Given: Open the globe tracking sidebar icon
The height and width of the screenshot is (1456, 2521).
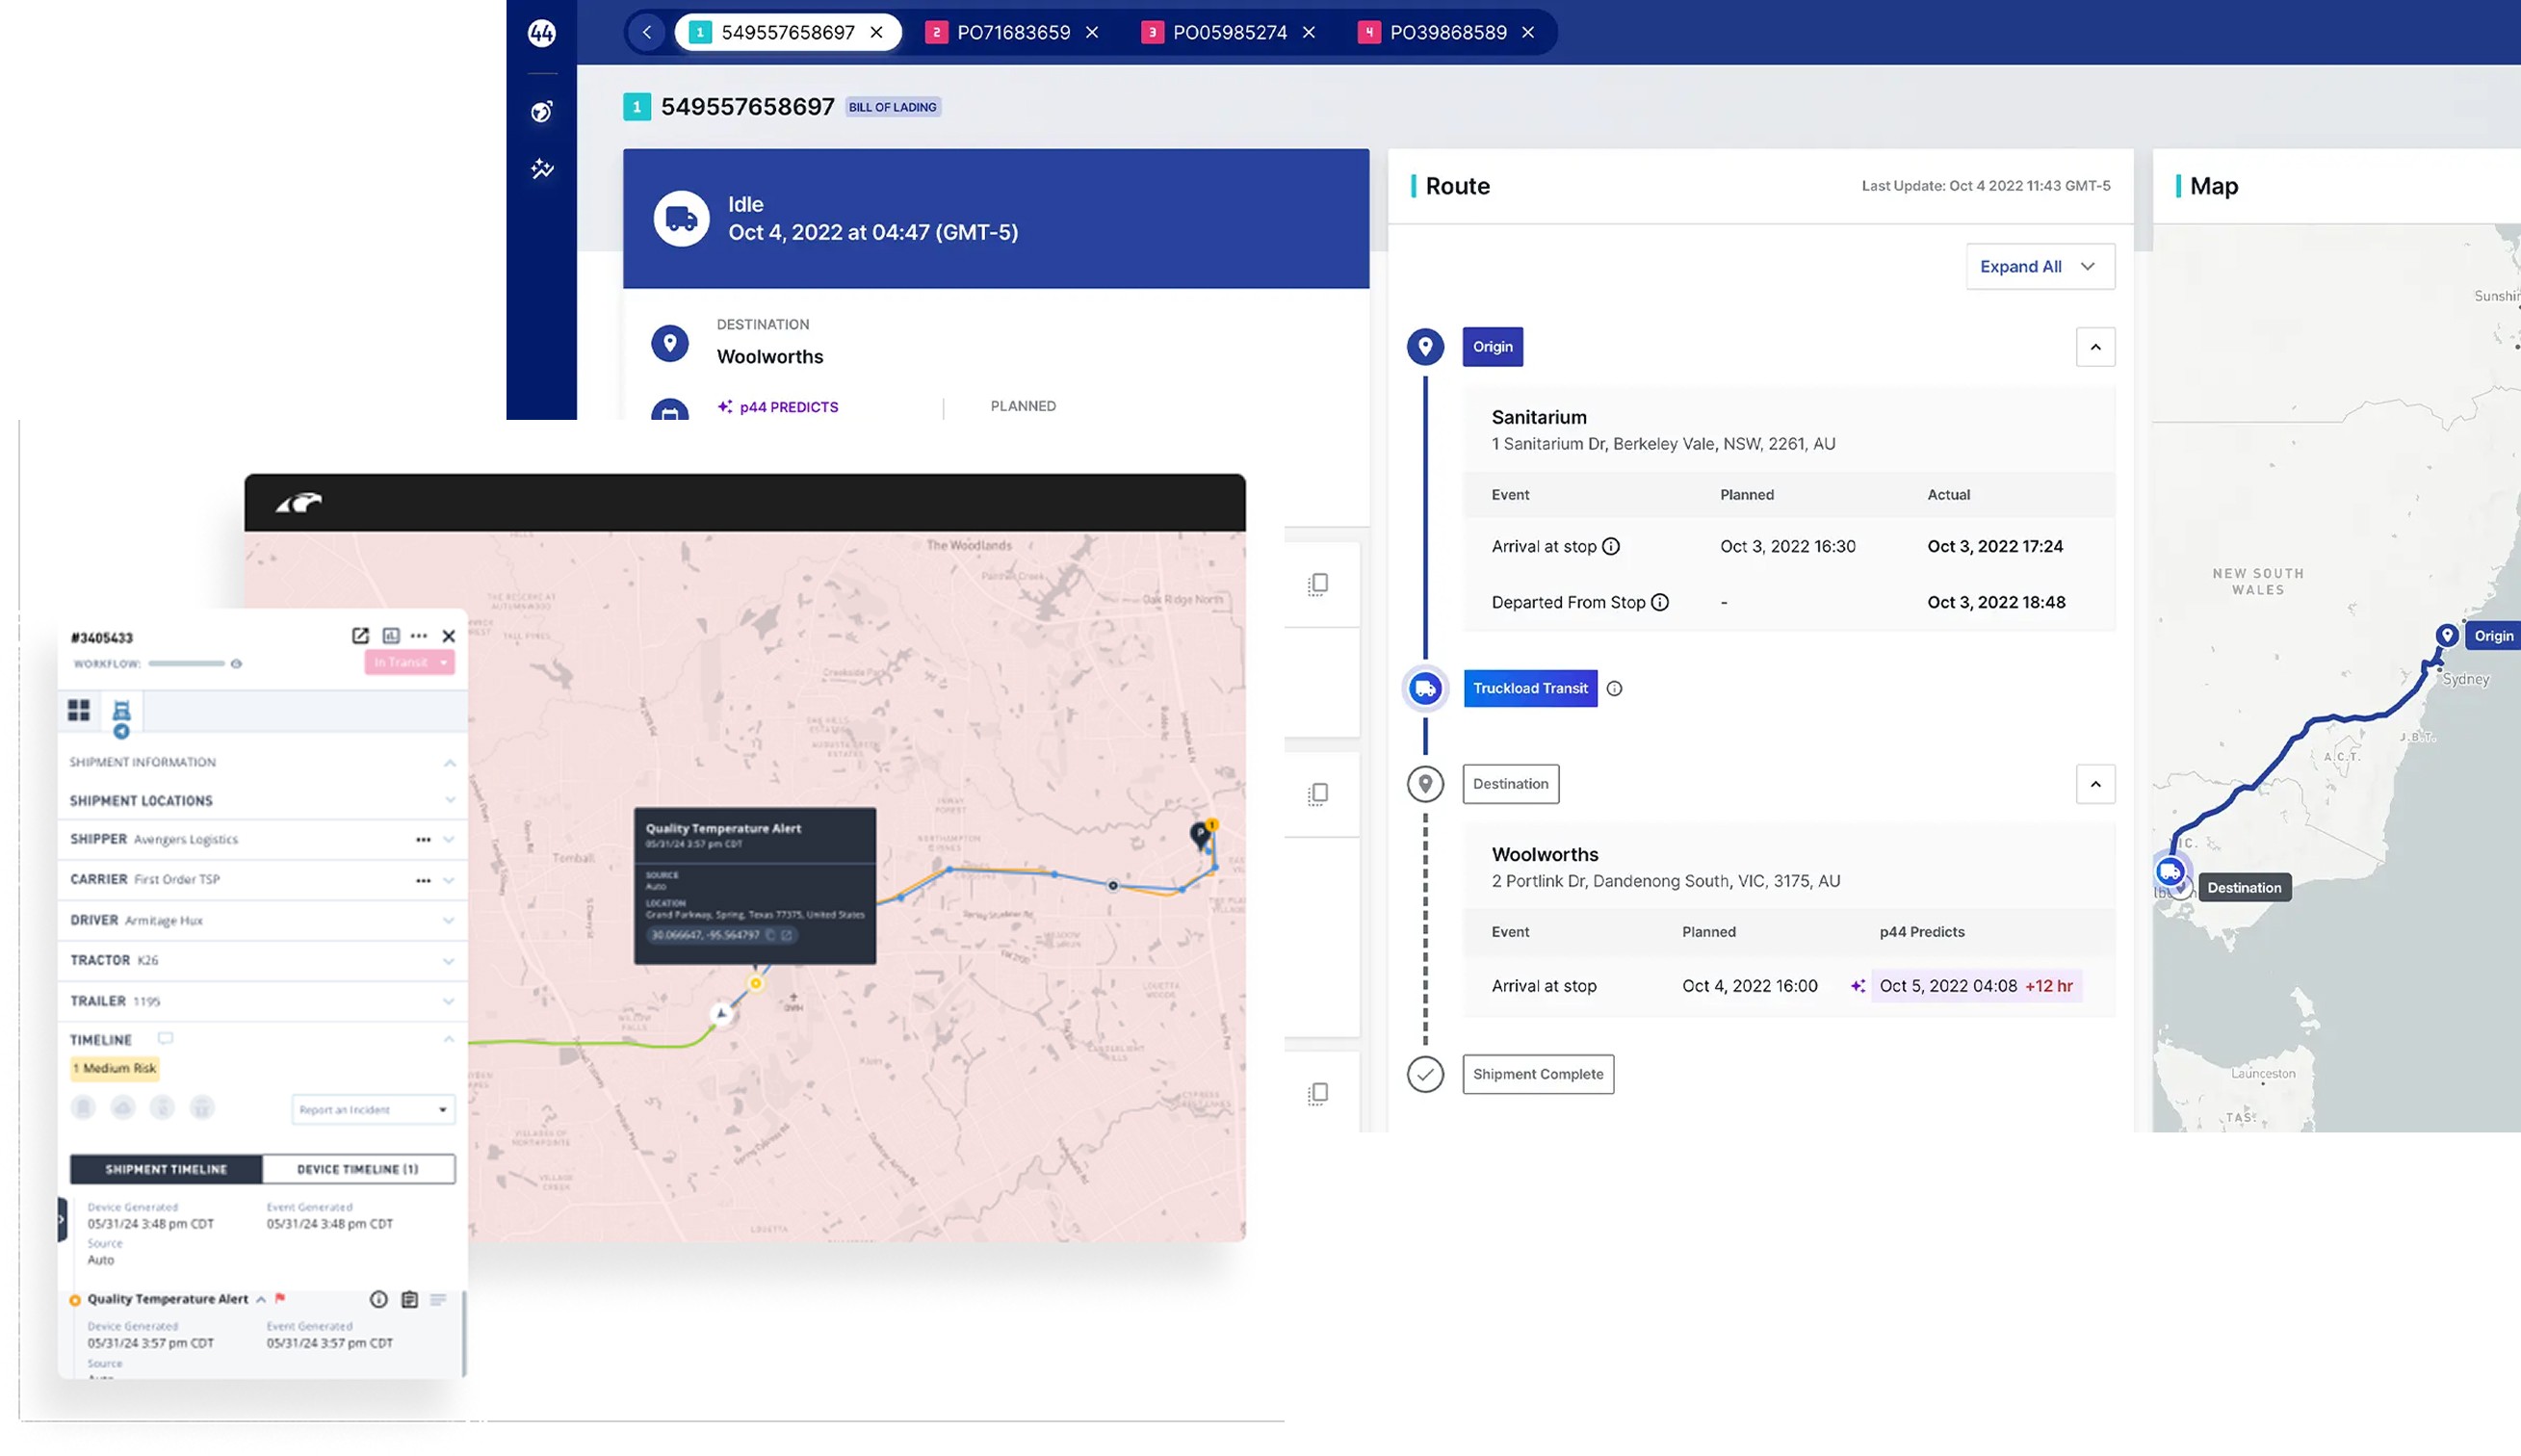Looking at the screenshot, I should pos(541,111).
